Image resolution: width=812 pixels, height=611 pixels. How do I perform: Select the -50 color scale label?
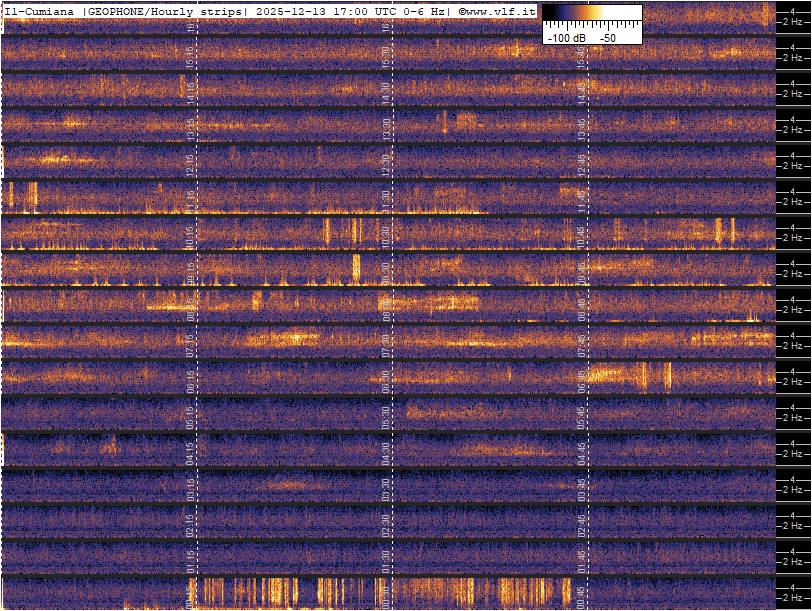click(607, 37)
